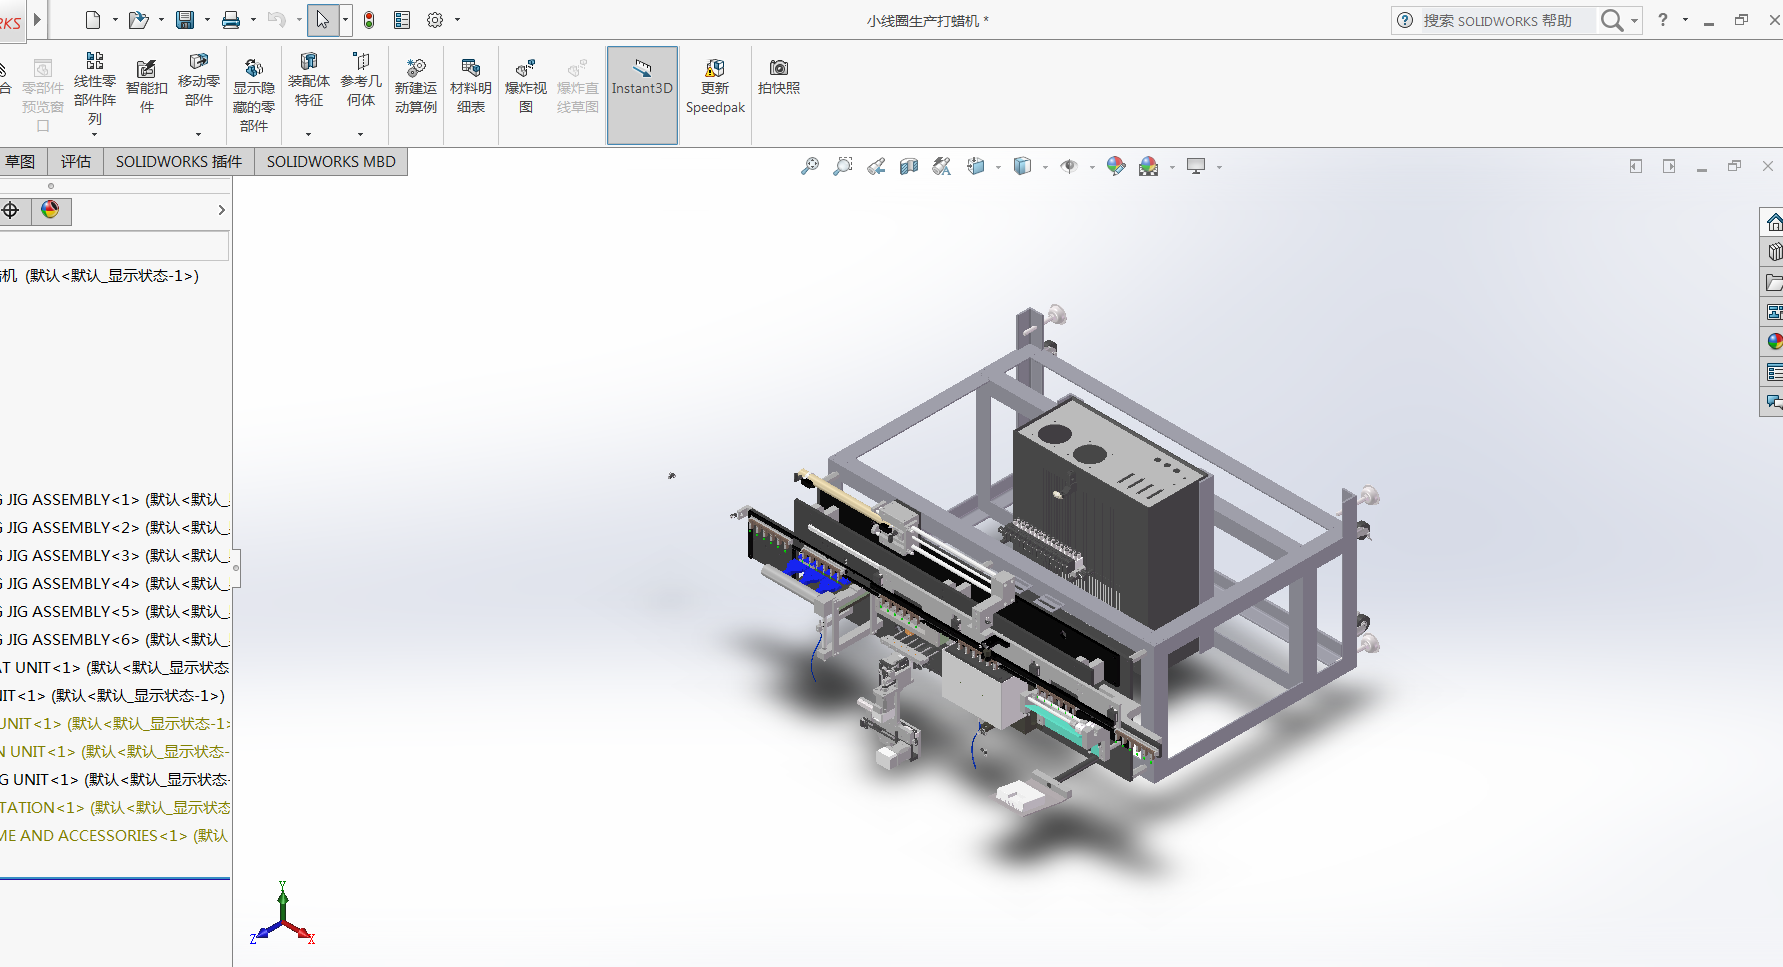Viewport: 1783px width, 967px height.
Task: Click the Zoom to Fit magnifier icon
Action: (810, 166)
